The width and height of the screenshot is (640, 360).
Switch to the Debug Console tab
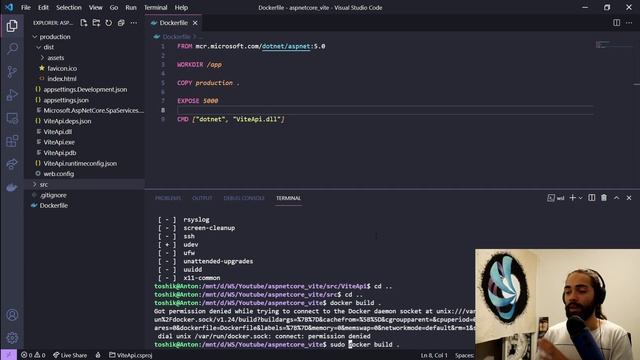pos(244,198)
